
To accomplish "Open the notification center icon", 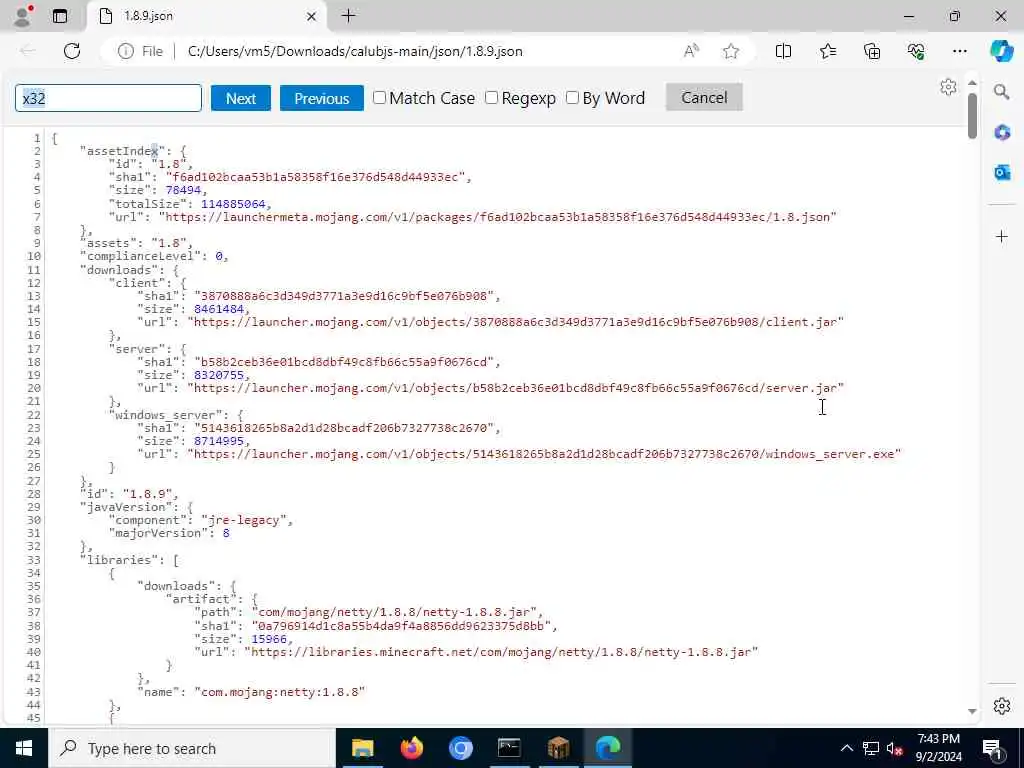I will pyautogui.click(x=992, y=748).
